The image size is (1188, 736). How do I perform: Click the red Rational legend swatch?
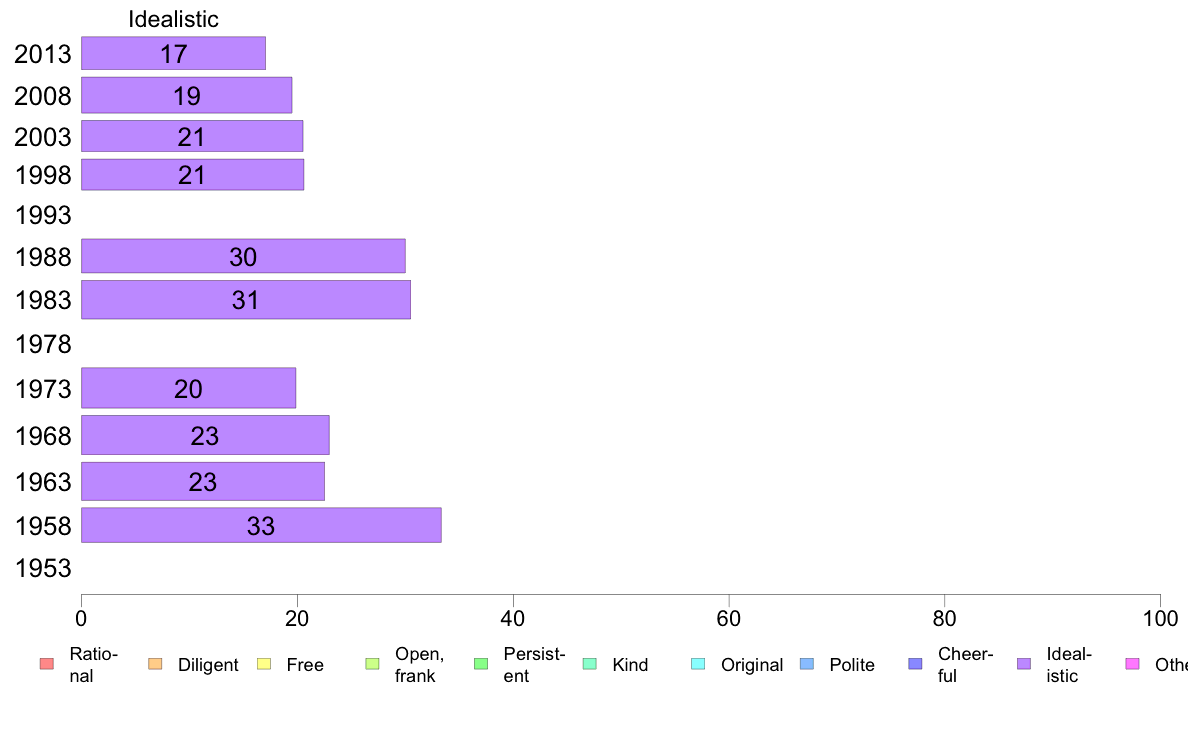tap(47, 664)
